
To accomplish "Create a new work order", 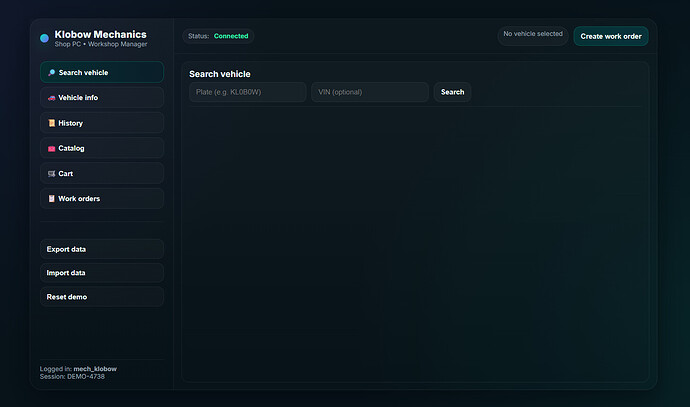I will [610, 36].
